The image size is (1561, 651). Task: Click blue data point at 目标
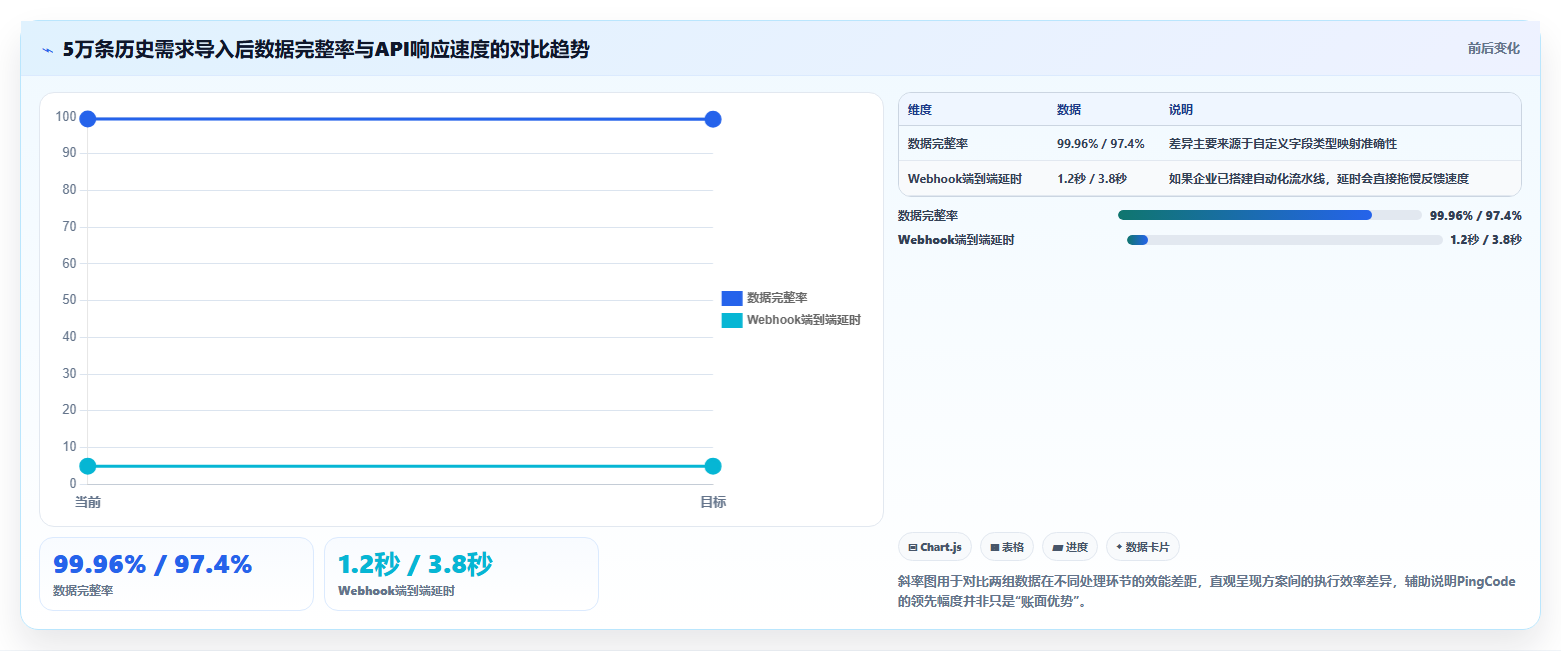pos(713,119)
